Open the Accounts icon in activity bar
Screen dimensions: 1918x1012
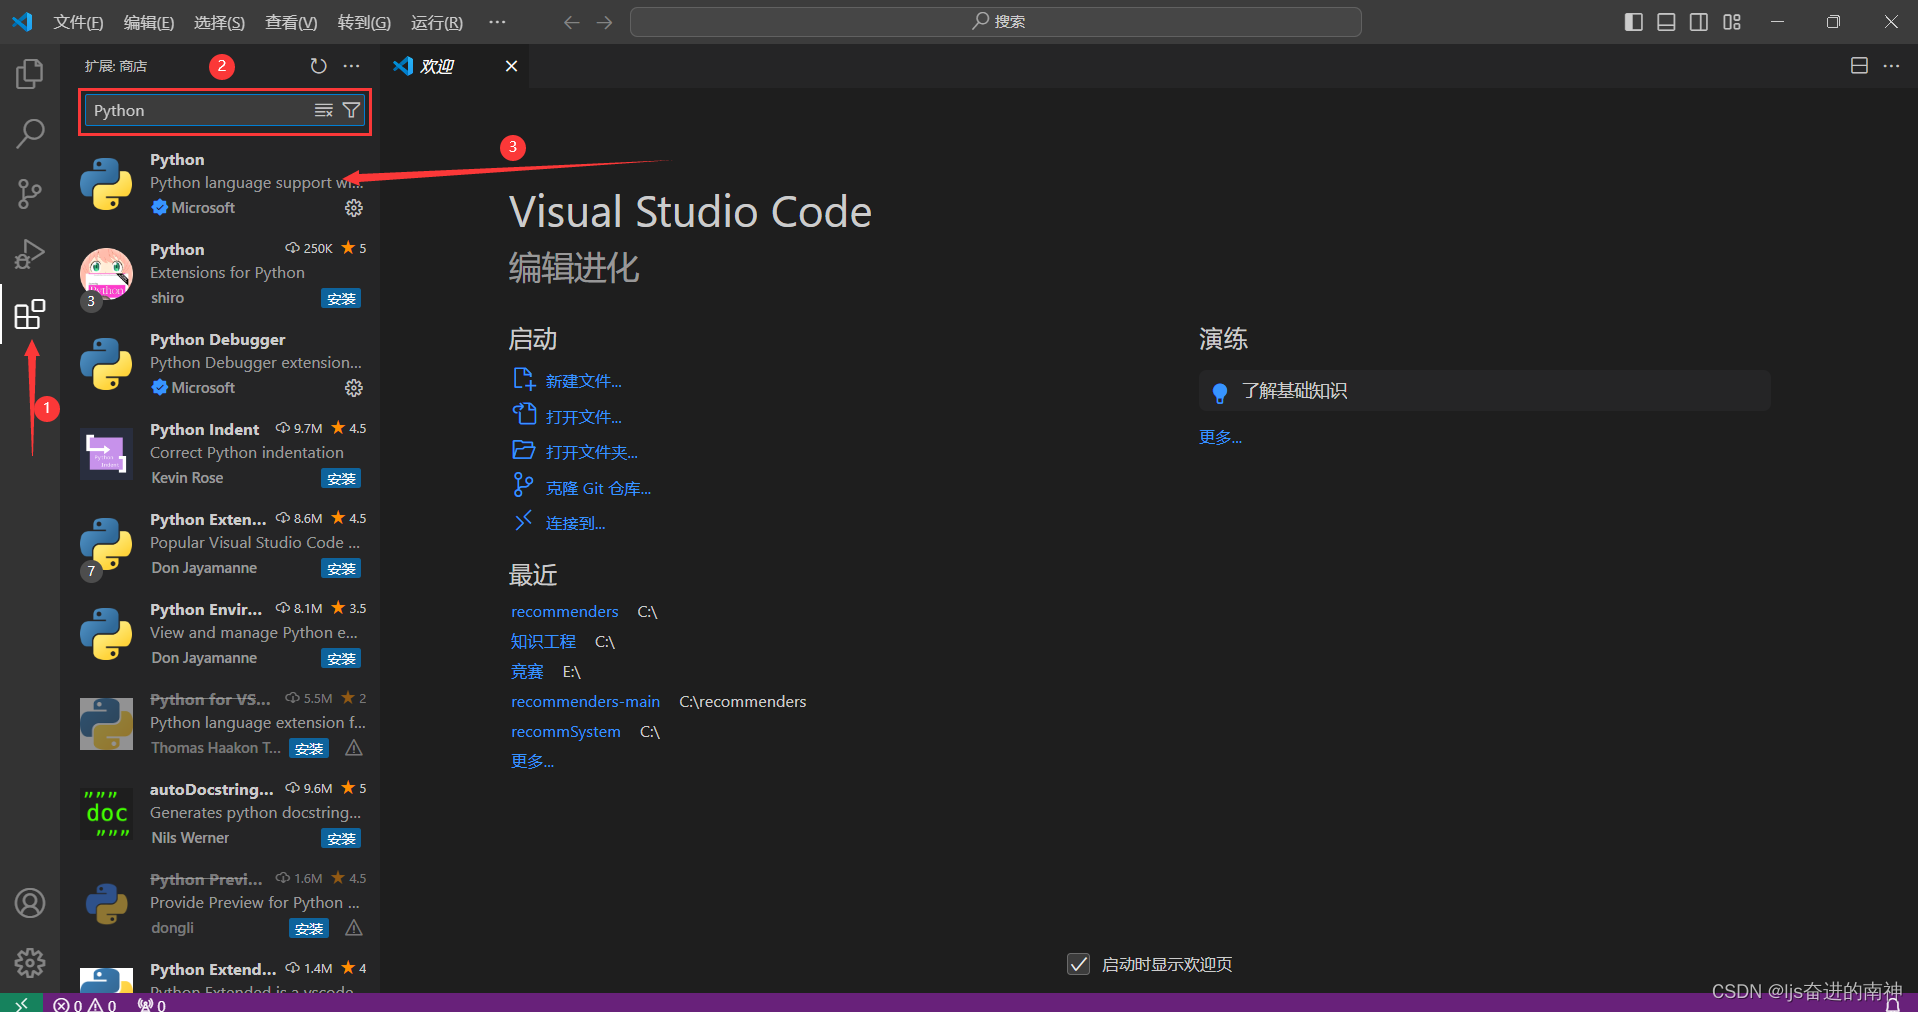30,903
